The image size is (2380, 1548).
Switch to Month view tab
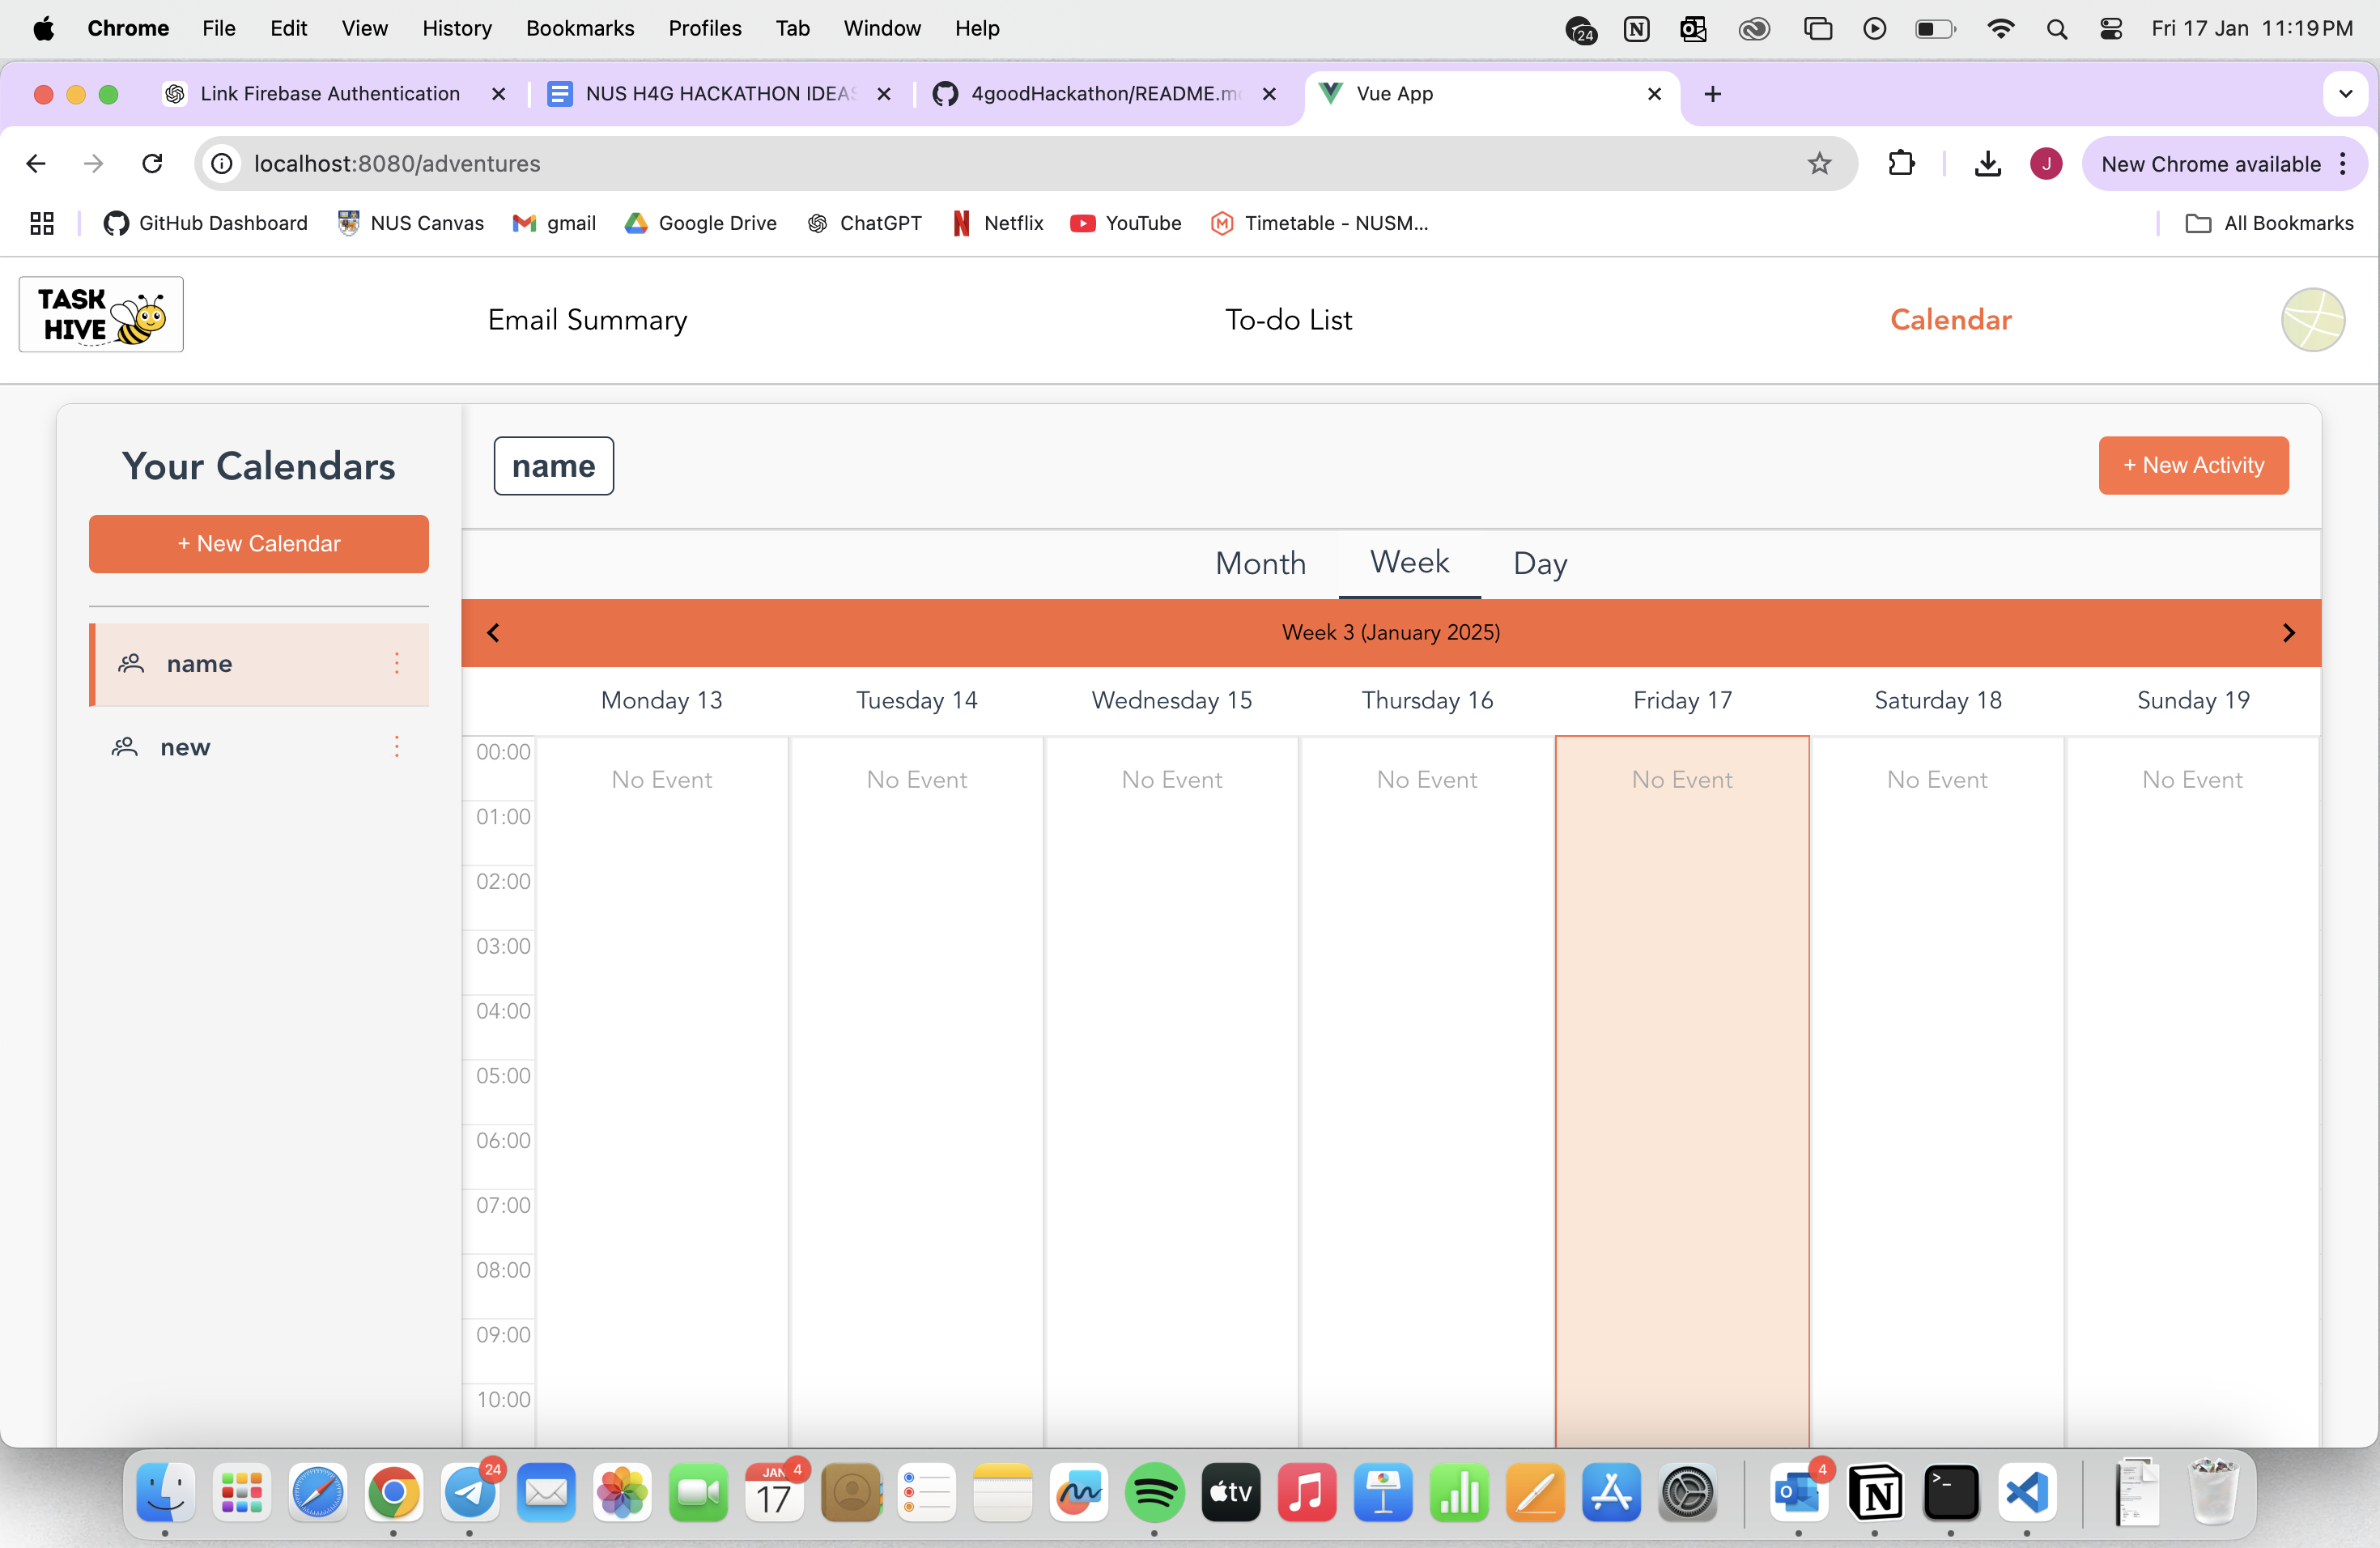click(x=1260, y=563)
